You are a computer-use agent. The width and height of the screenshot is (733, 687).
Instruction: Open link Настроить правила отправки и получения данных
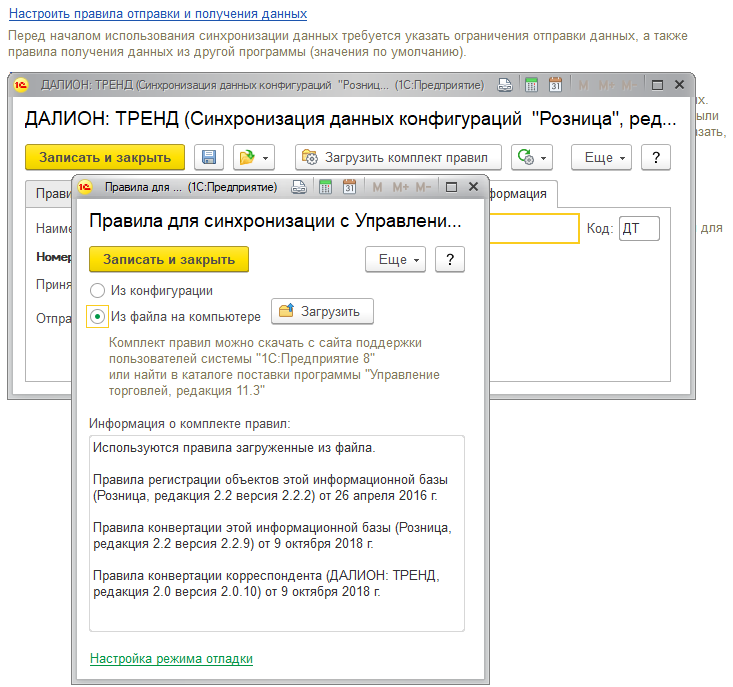[158, 14]
